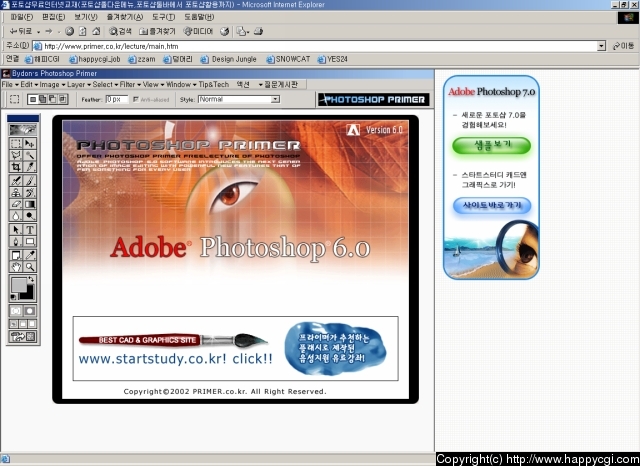Open the Image dropdown menu
Image resolution: width=640 pixels, height=466 pixels.
(52, 84)
